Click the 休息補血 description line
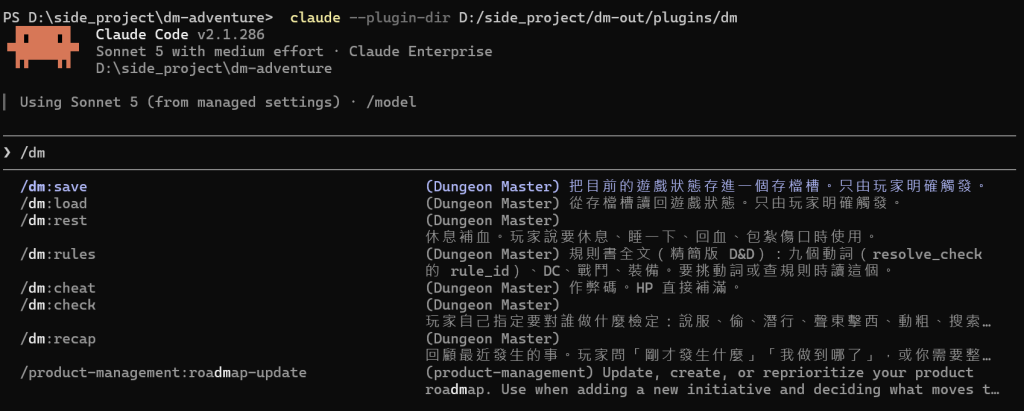1024x411 pixels. pyautogui.click(x=650, y=237)
